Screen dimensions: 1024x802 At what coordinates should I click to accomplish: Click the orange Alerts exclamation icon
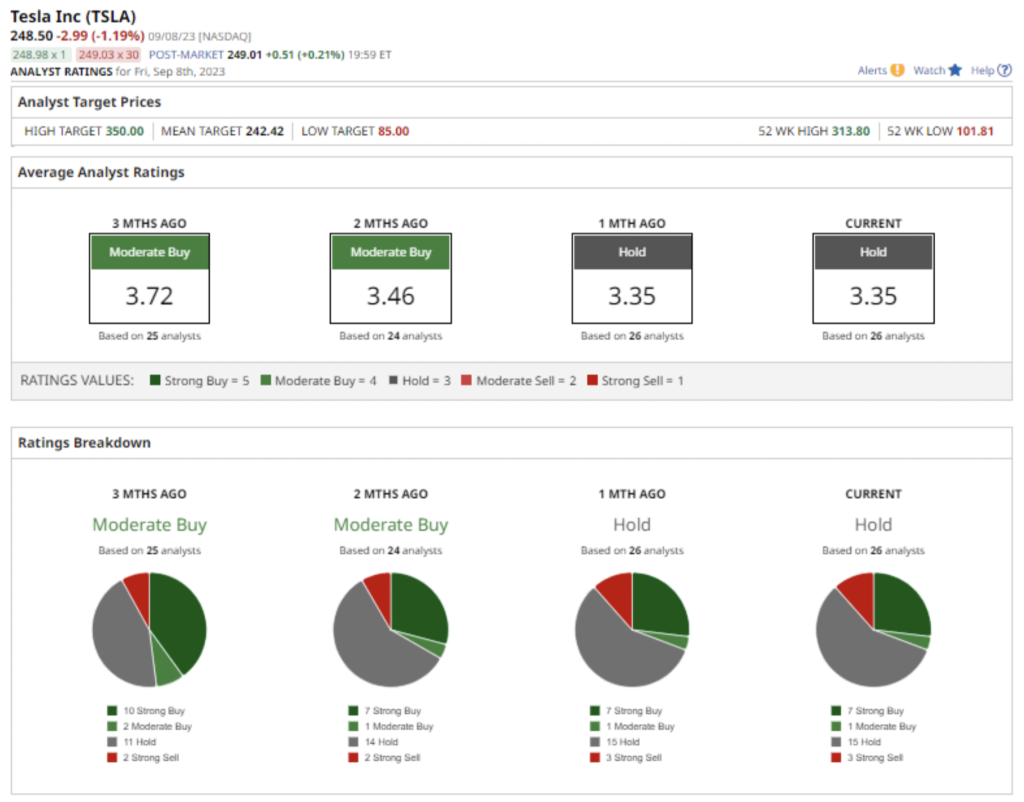click(897, 70)
